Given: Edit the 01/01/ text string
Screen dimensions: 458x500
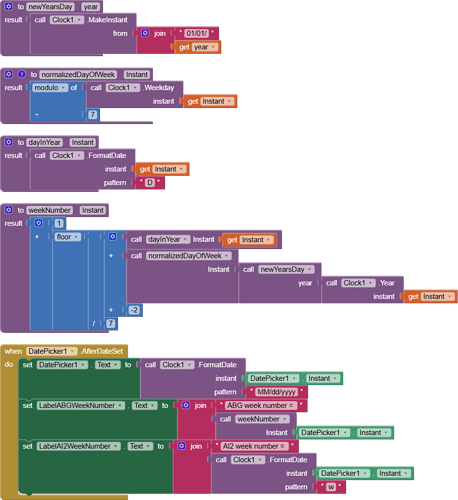Looking at the screenshot, I should pos(196,33).
